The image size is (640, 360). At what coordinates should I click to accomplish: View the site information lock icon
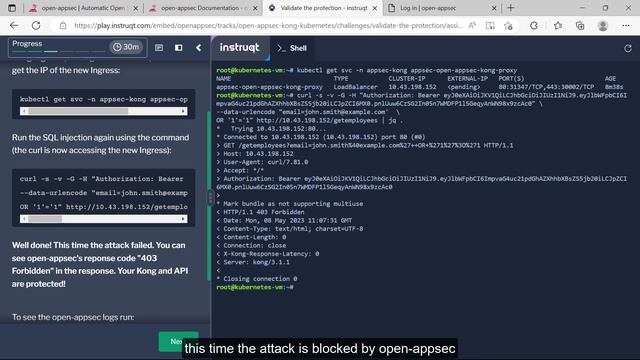click(x=63, y=25)
